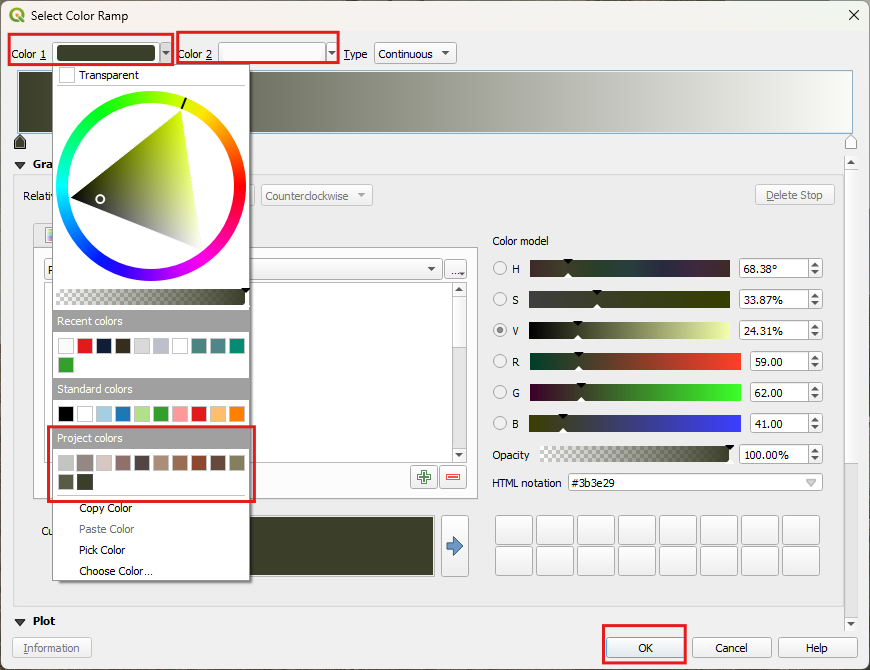Open the Counterclockwise direction dropdown

point(317,195)
